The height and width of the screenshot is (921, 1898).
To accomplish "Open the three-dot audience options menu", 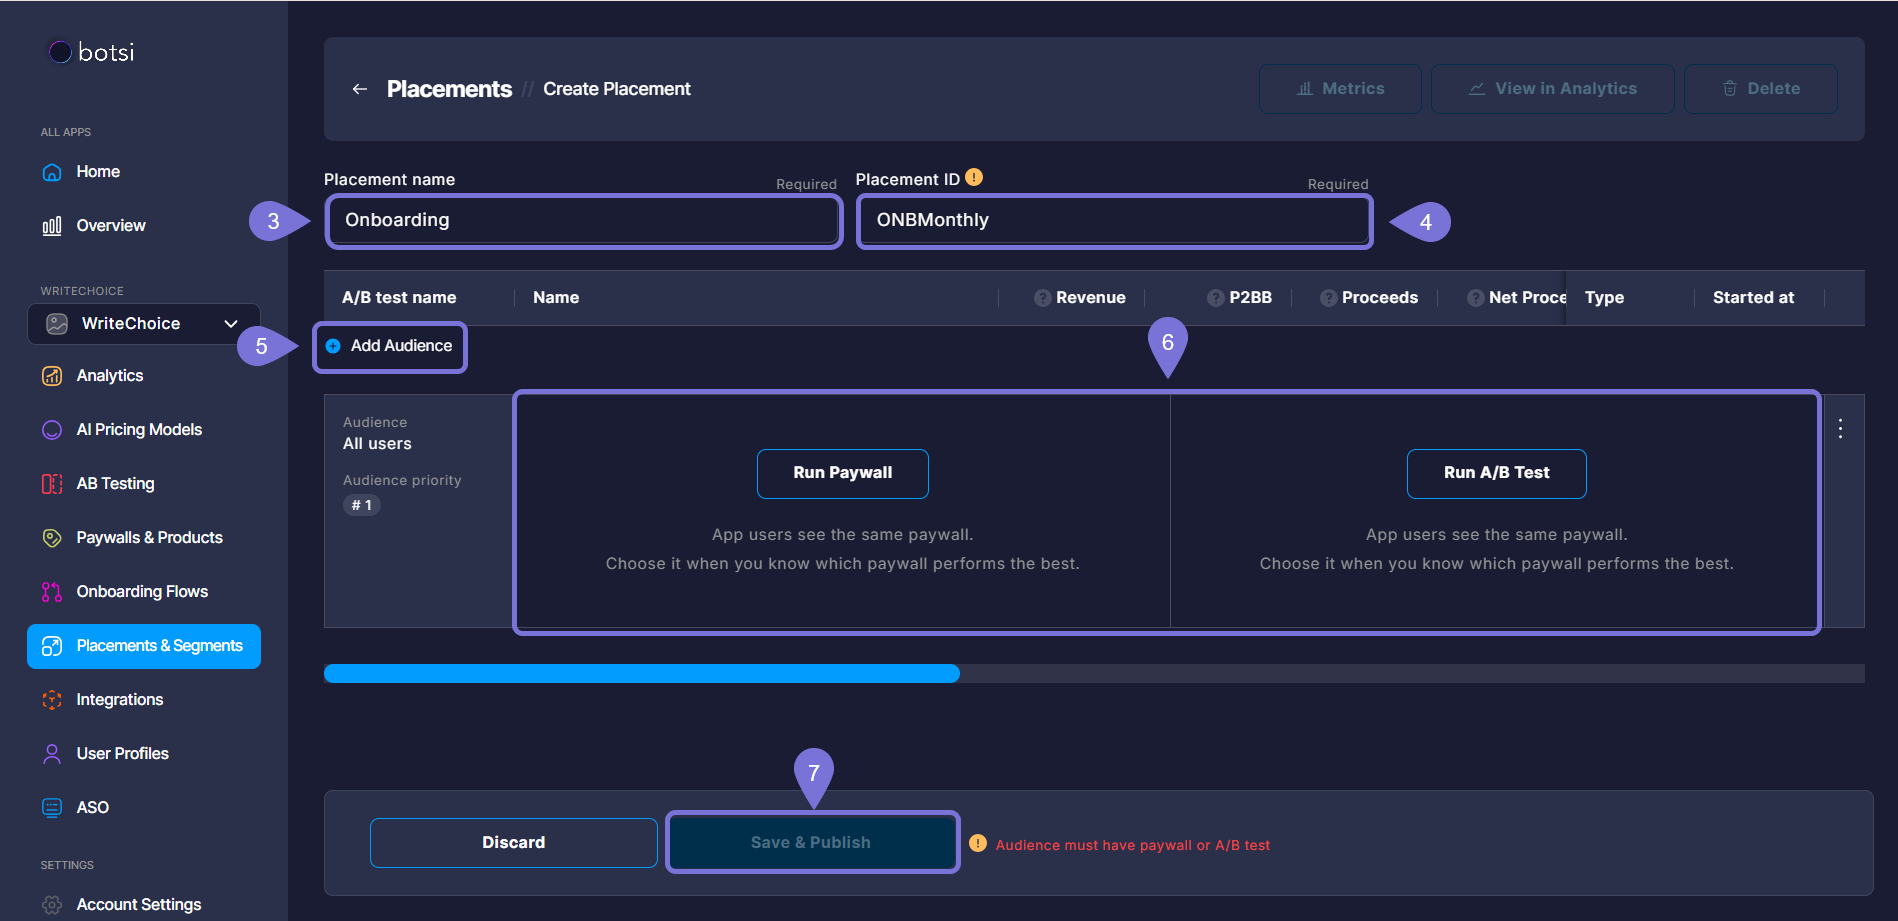I will pyautogui.click(x=1840, y=429).
